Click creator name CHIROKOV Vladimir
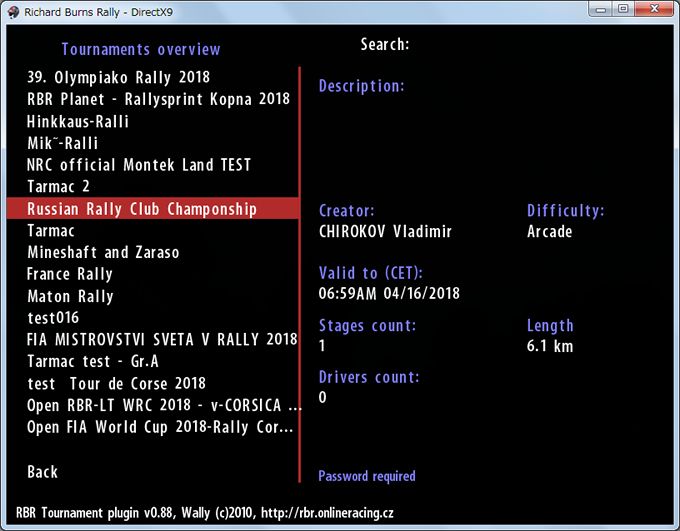680x531 pixels. [x=385, y=231]
